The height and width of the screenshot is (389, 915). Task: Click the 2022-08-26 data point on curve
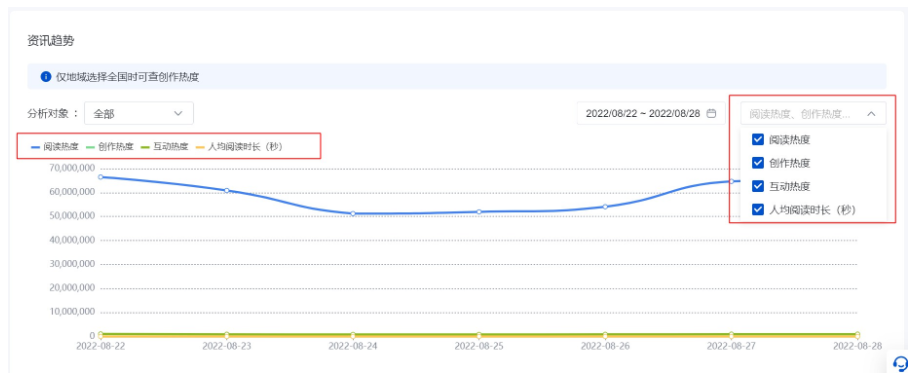point(605,206)
